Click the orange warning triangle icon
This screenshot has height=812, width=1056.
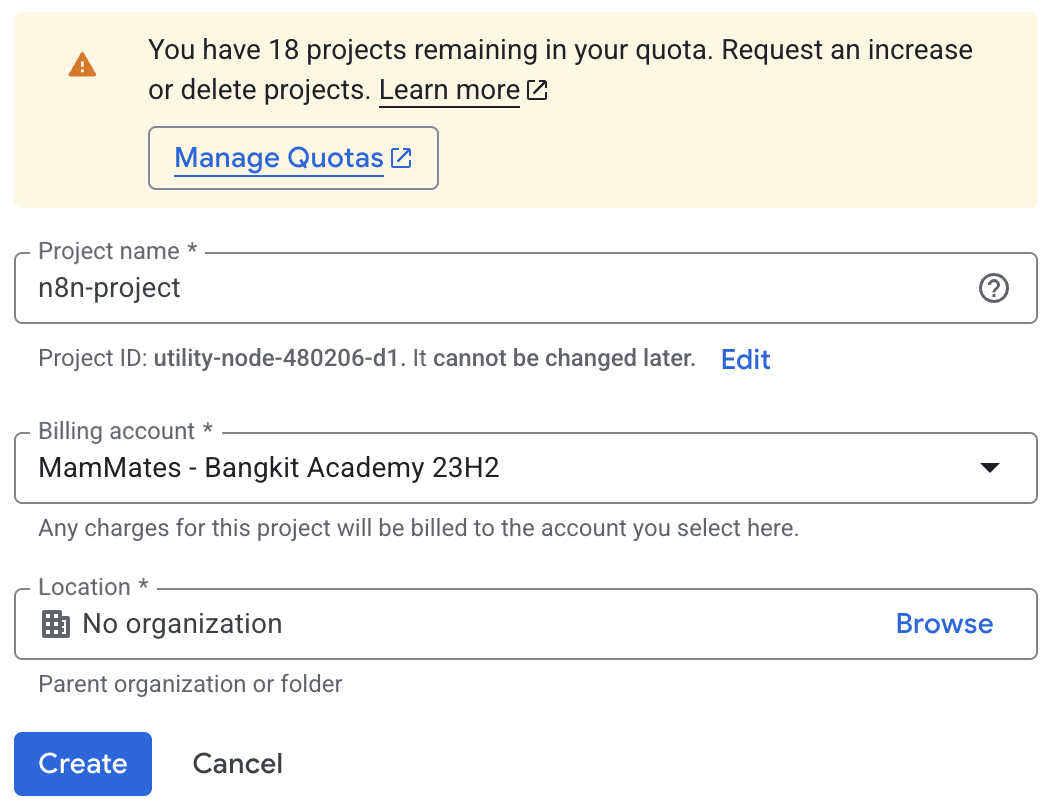[82, 65]
